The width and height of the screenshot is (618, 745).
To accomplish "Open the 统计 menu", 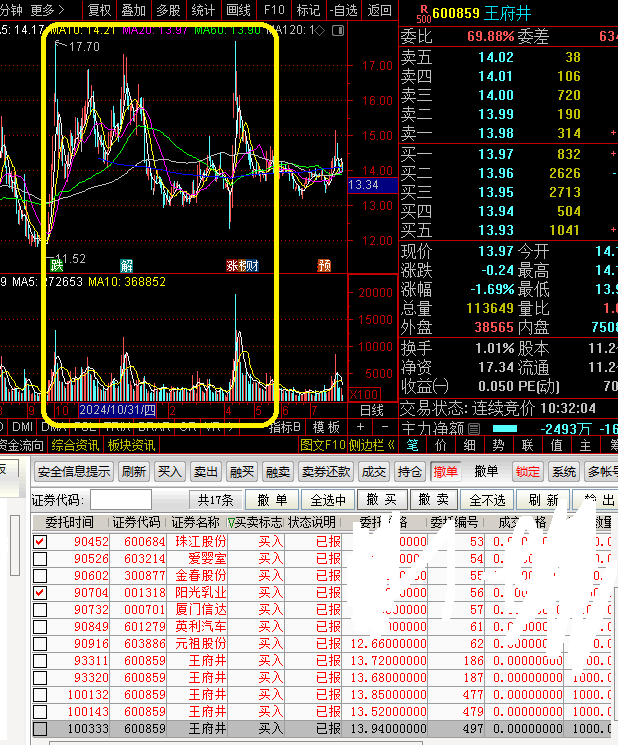I will pyautogui.click(x=203, y=10).
